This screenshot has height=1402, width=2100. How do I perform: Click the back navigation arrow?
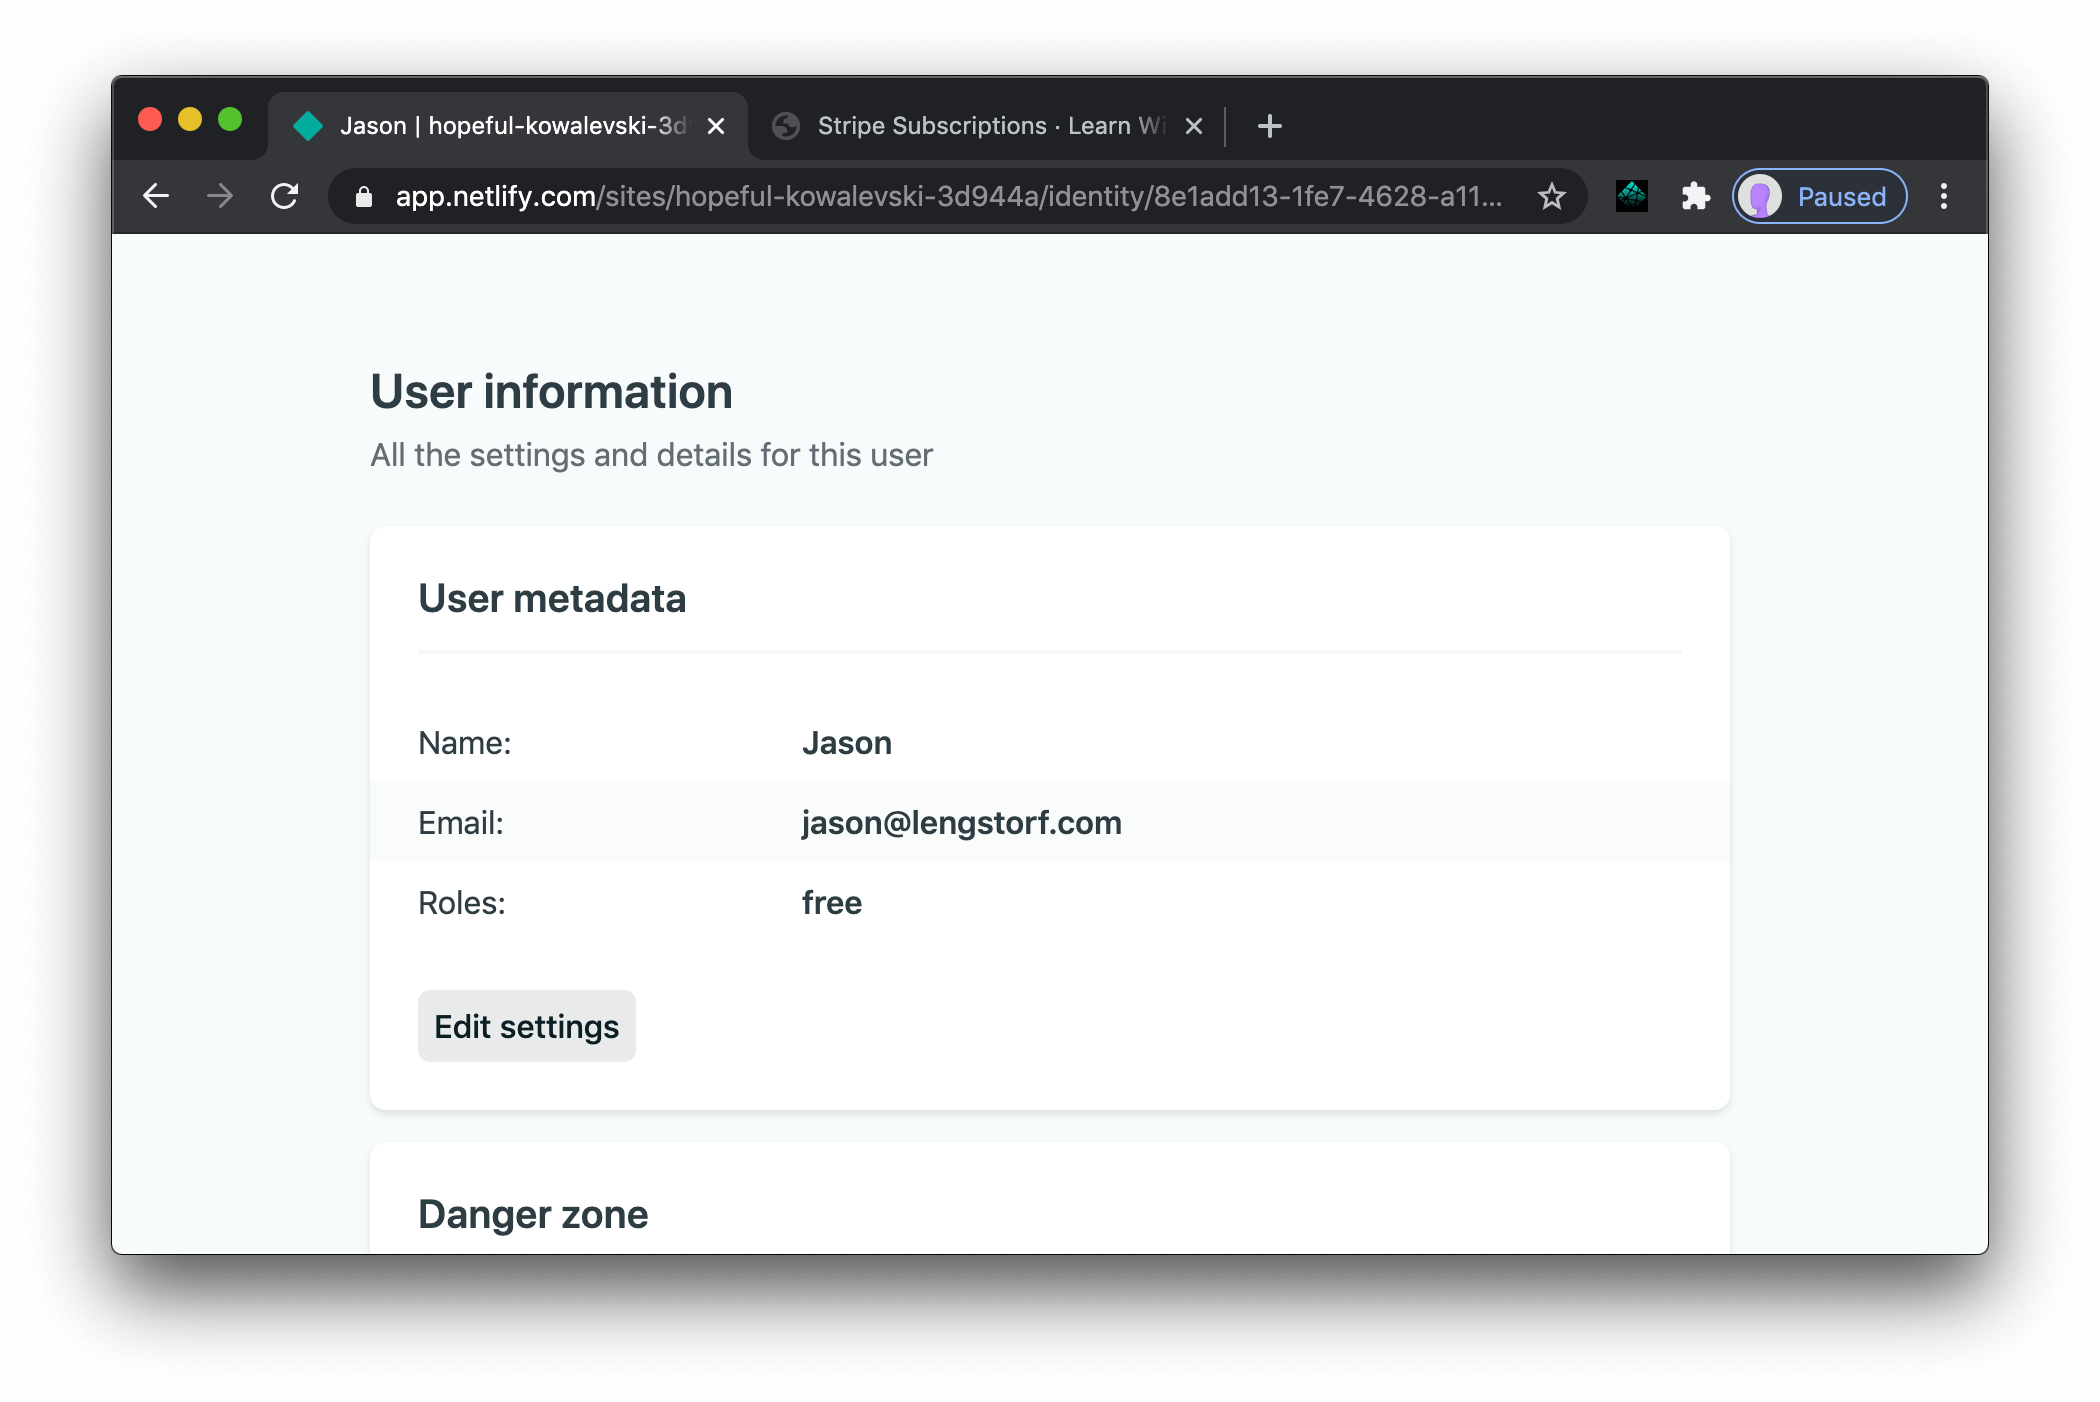tap(157, 196)
